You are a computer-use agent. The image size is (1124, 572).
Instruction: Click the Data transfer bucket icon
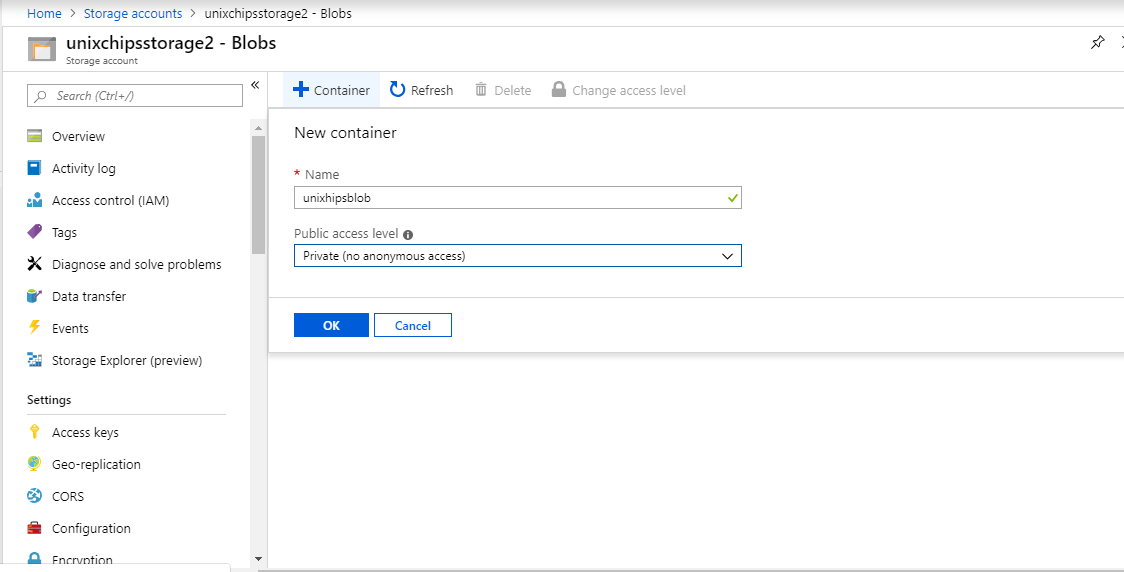pyautogui.click(x=34, y=296)
